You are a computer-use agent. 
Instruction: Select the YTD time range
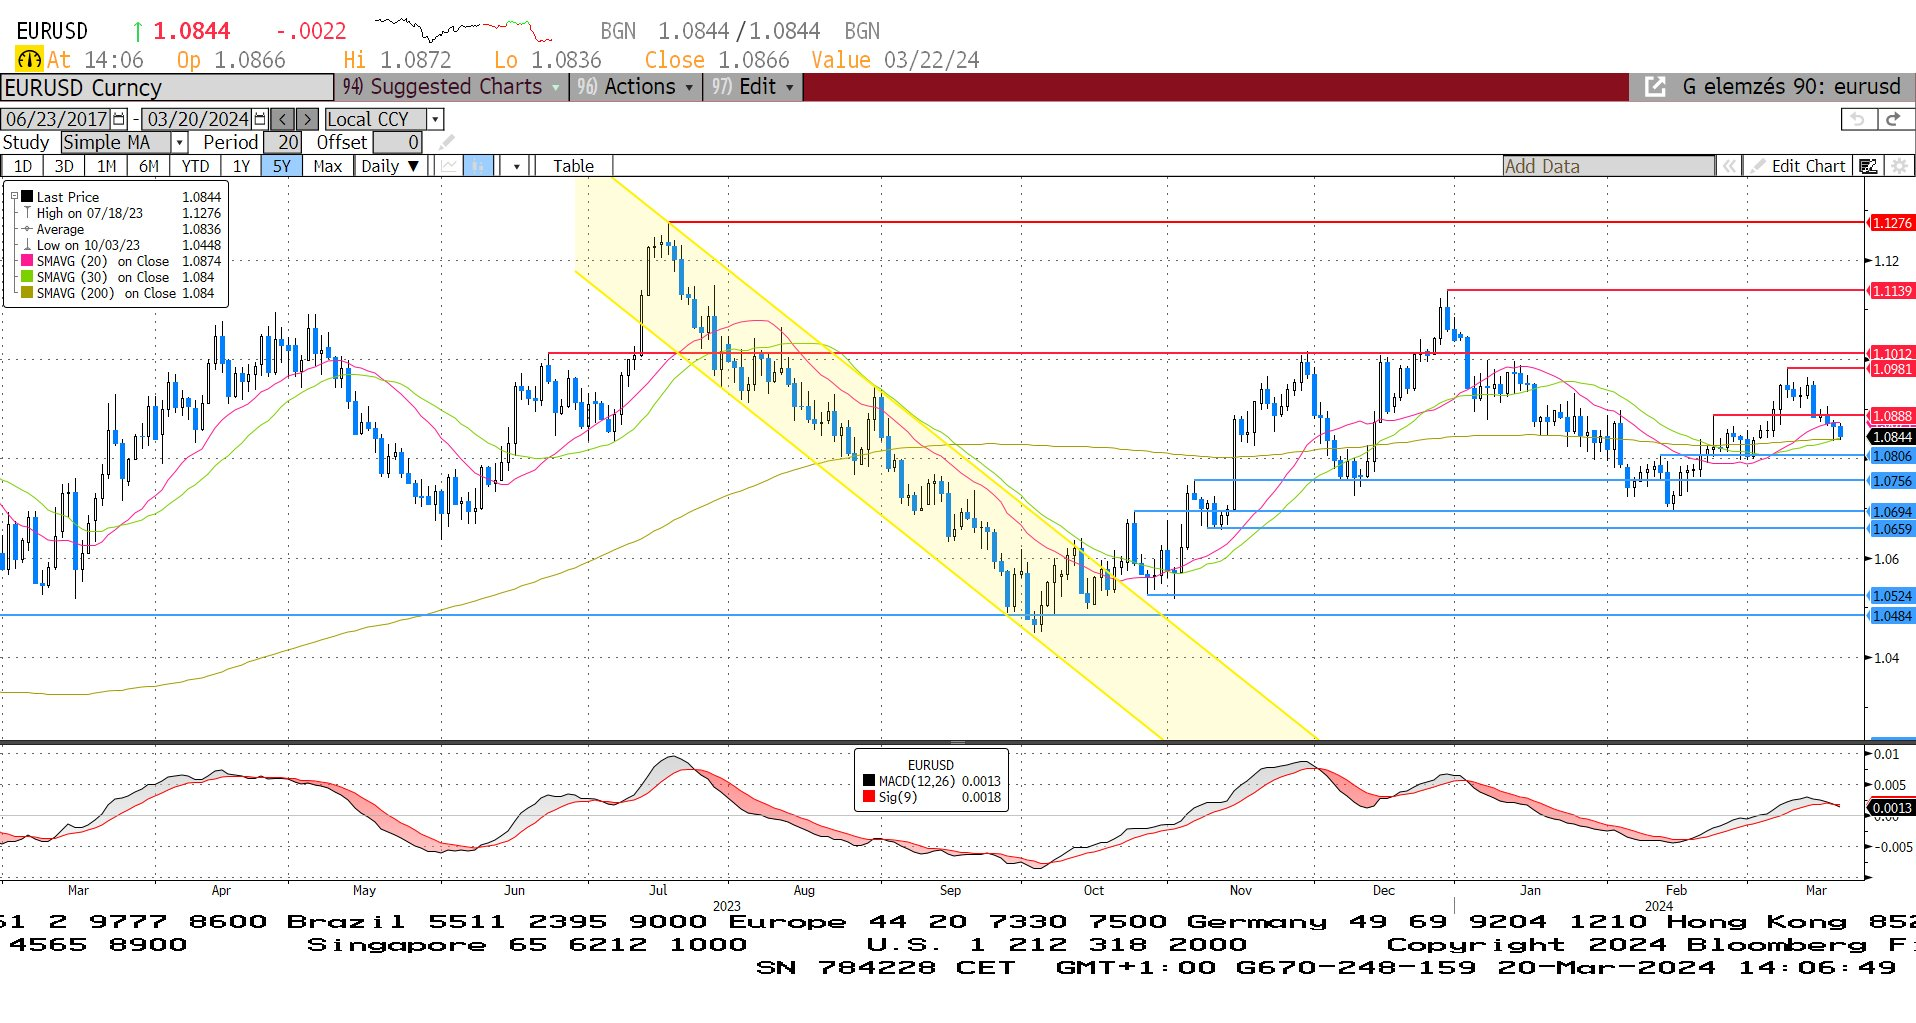195,166
